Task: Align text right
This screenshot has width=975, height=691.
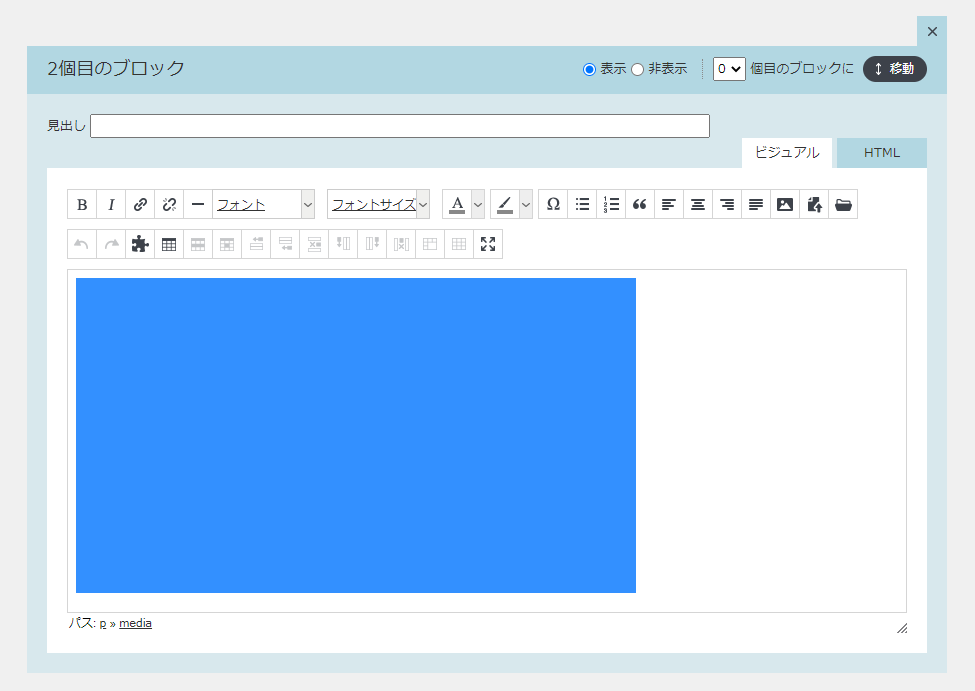Action: tap(727, 204)
